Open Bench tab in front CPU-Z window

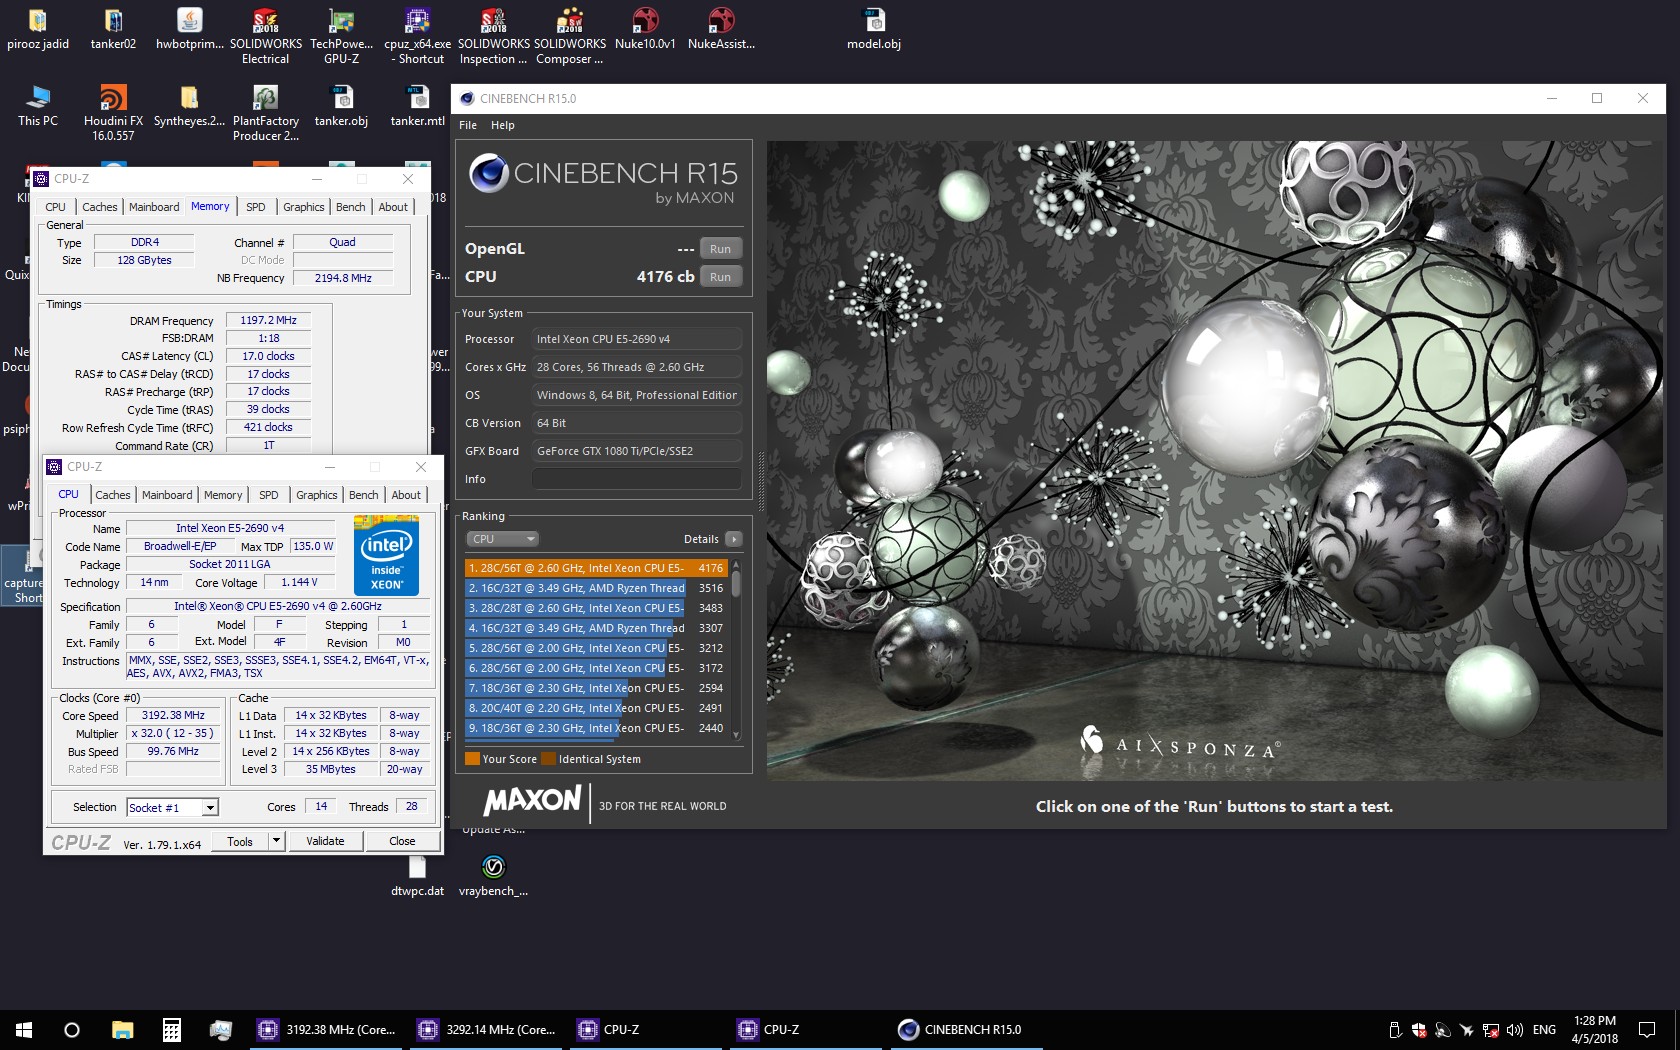364,495
